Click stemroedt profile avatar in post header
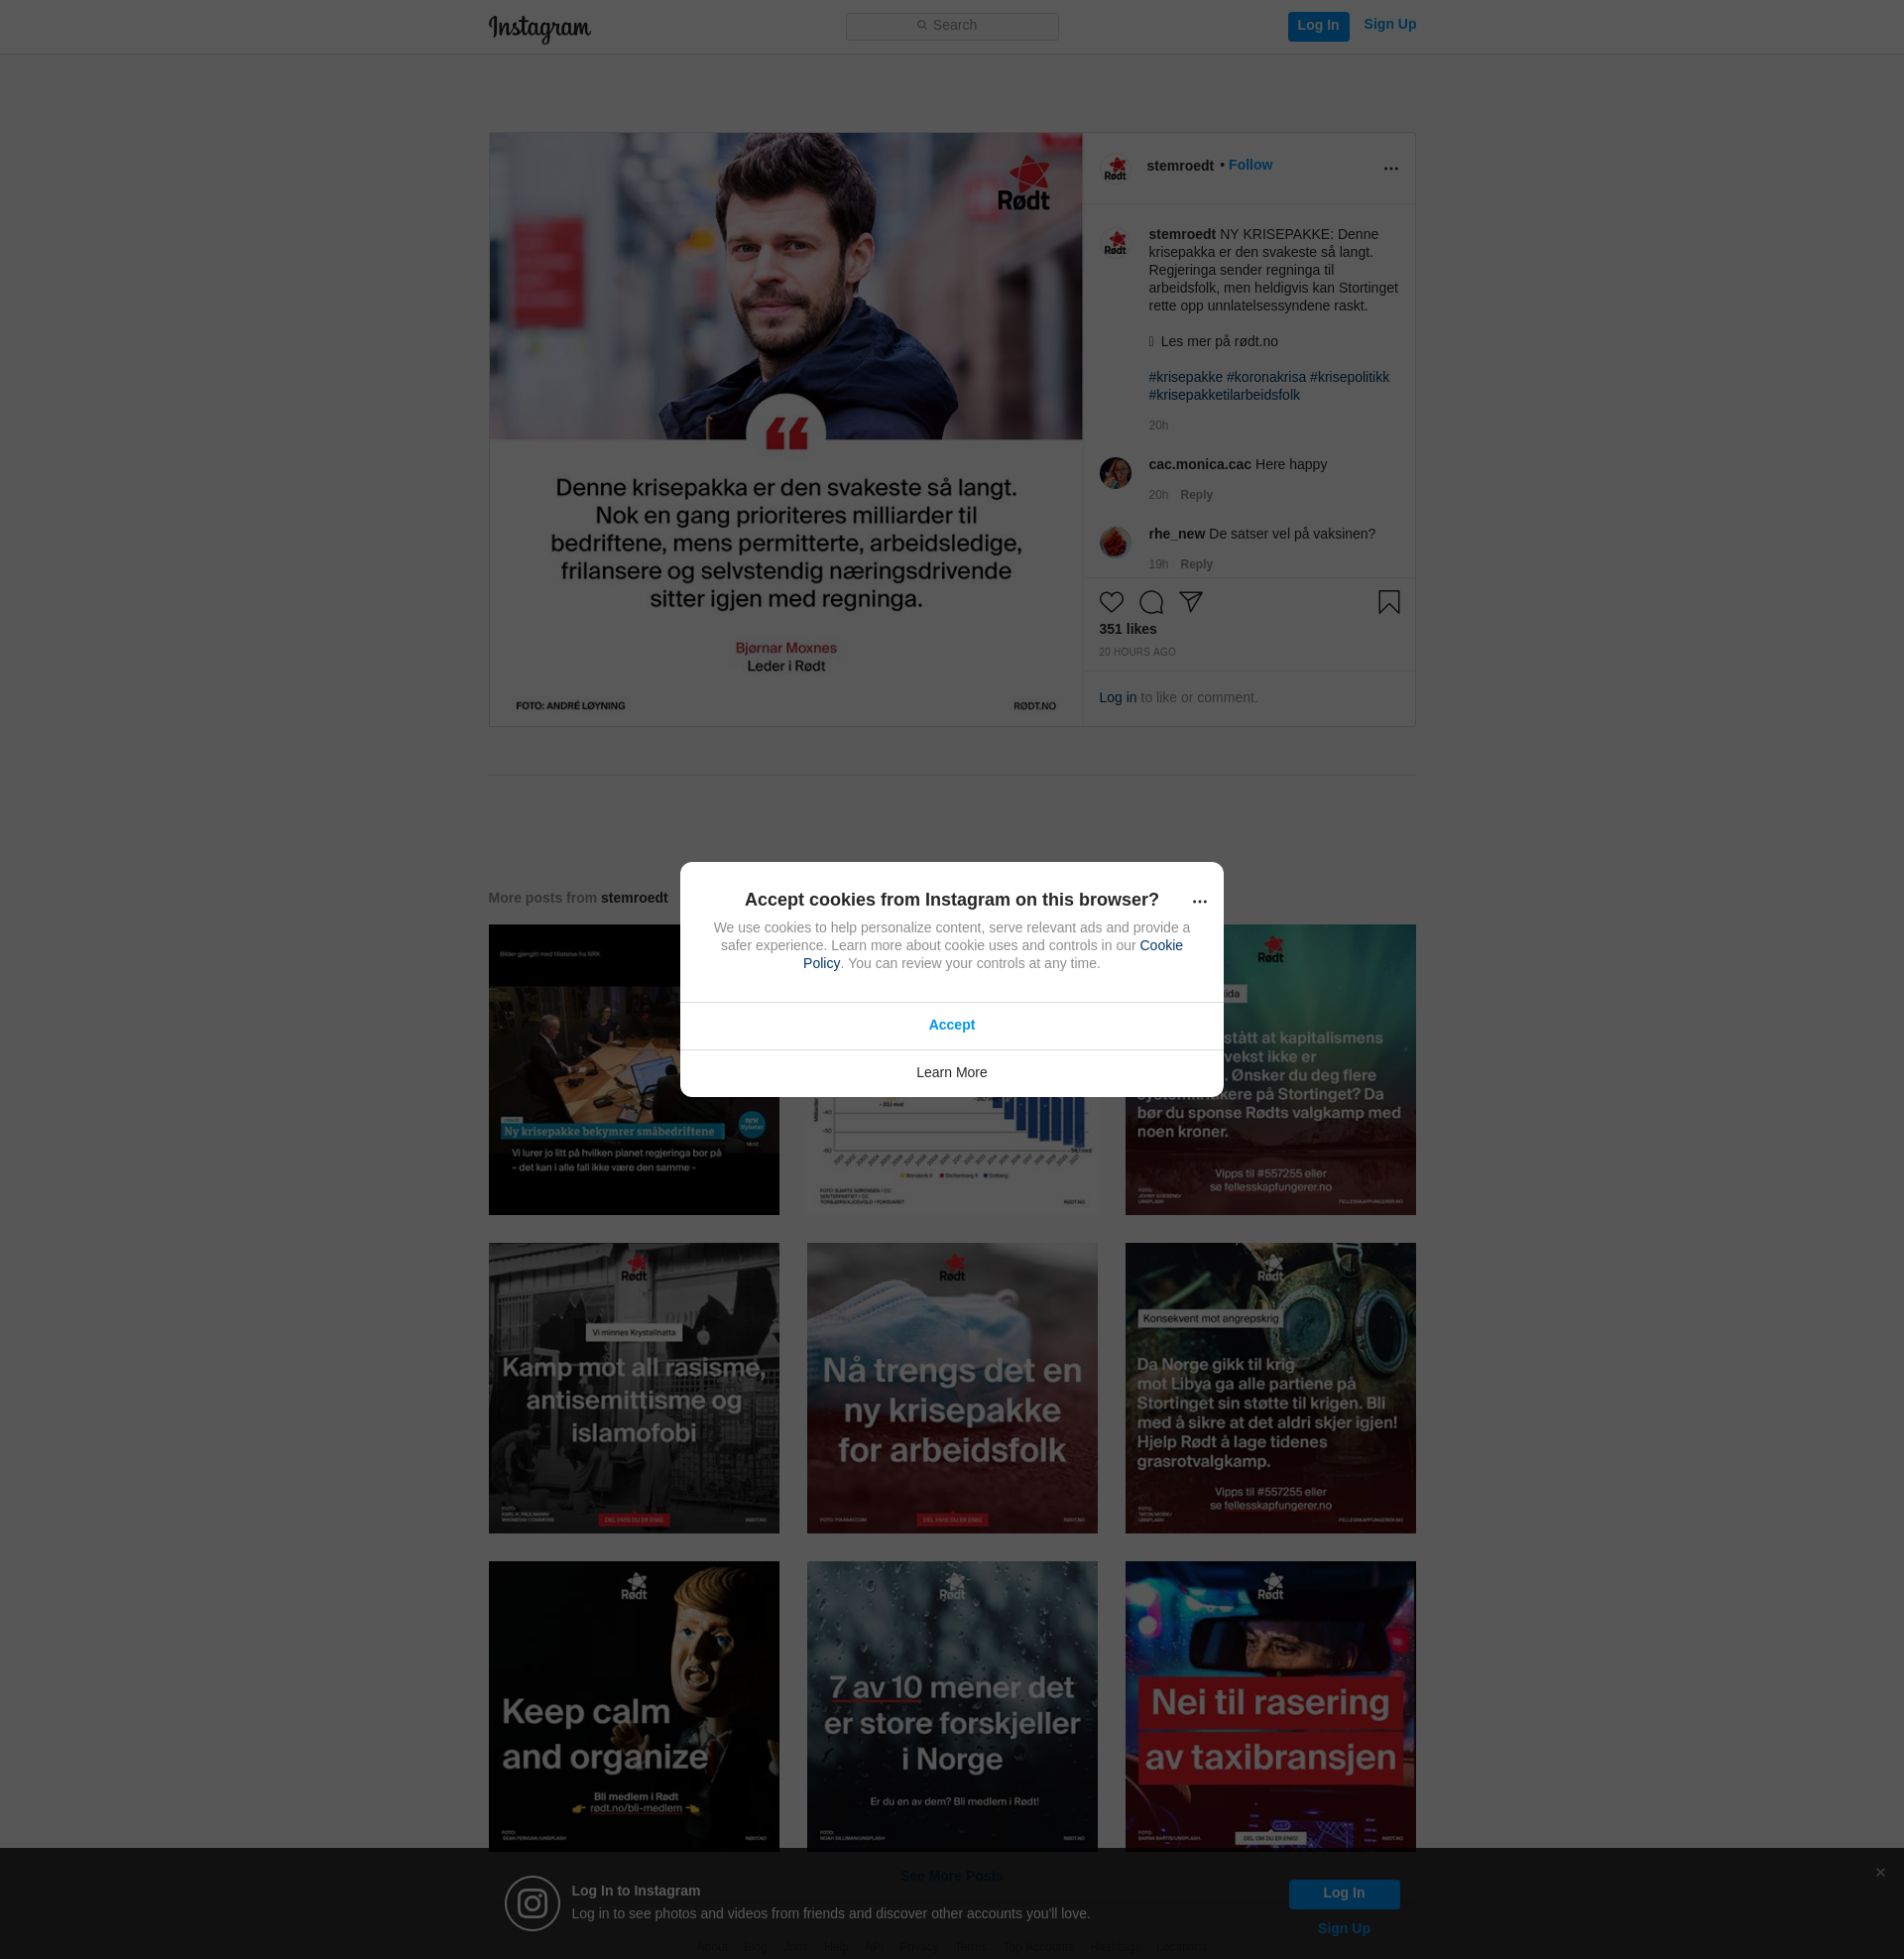This screenshot has width=1904, height=1959. click(x=1115, y=169)
